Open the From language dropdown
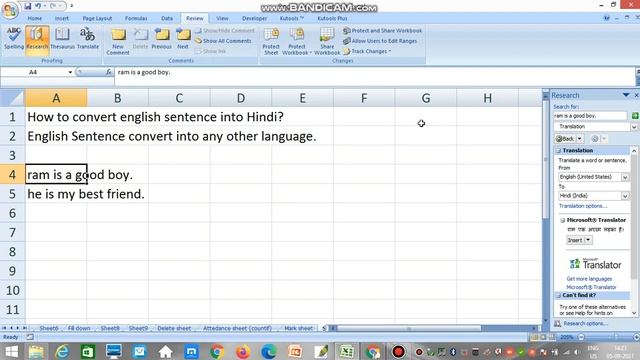 625,177
